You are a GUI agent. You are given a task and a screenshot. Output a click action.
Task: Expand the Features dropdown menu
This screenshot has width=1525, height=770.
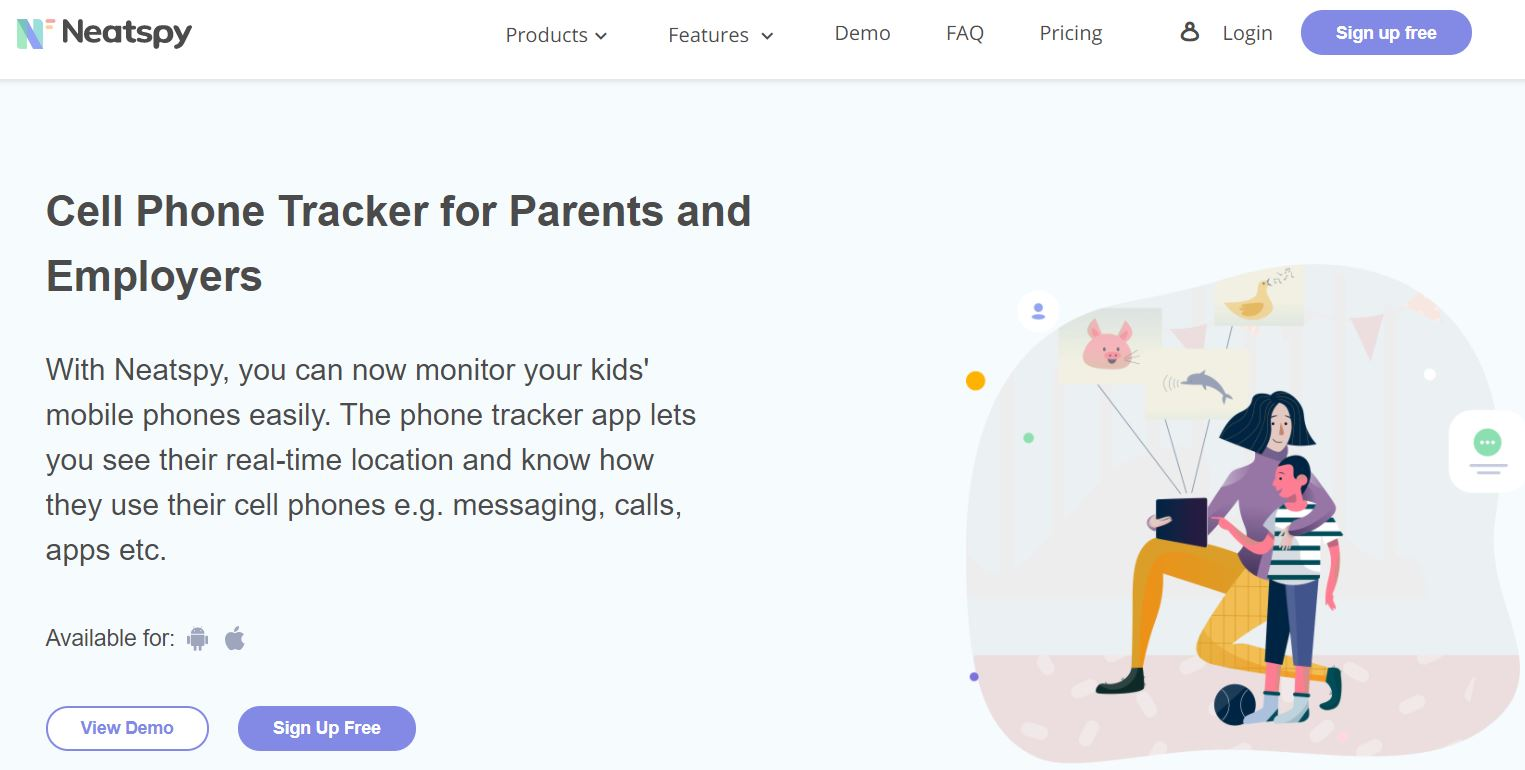click(x=708, y=35)
